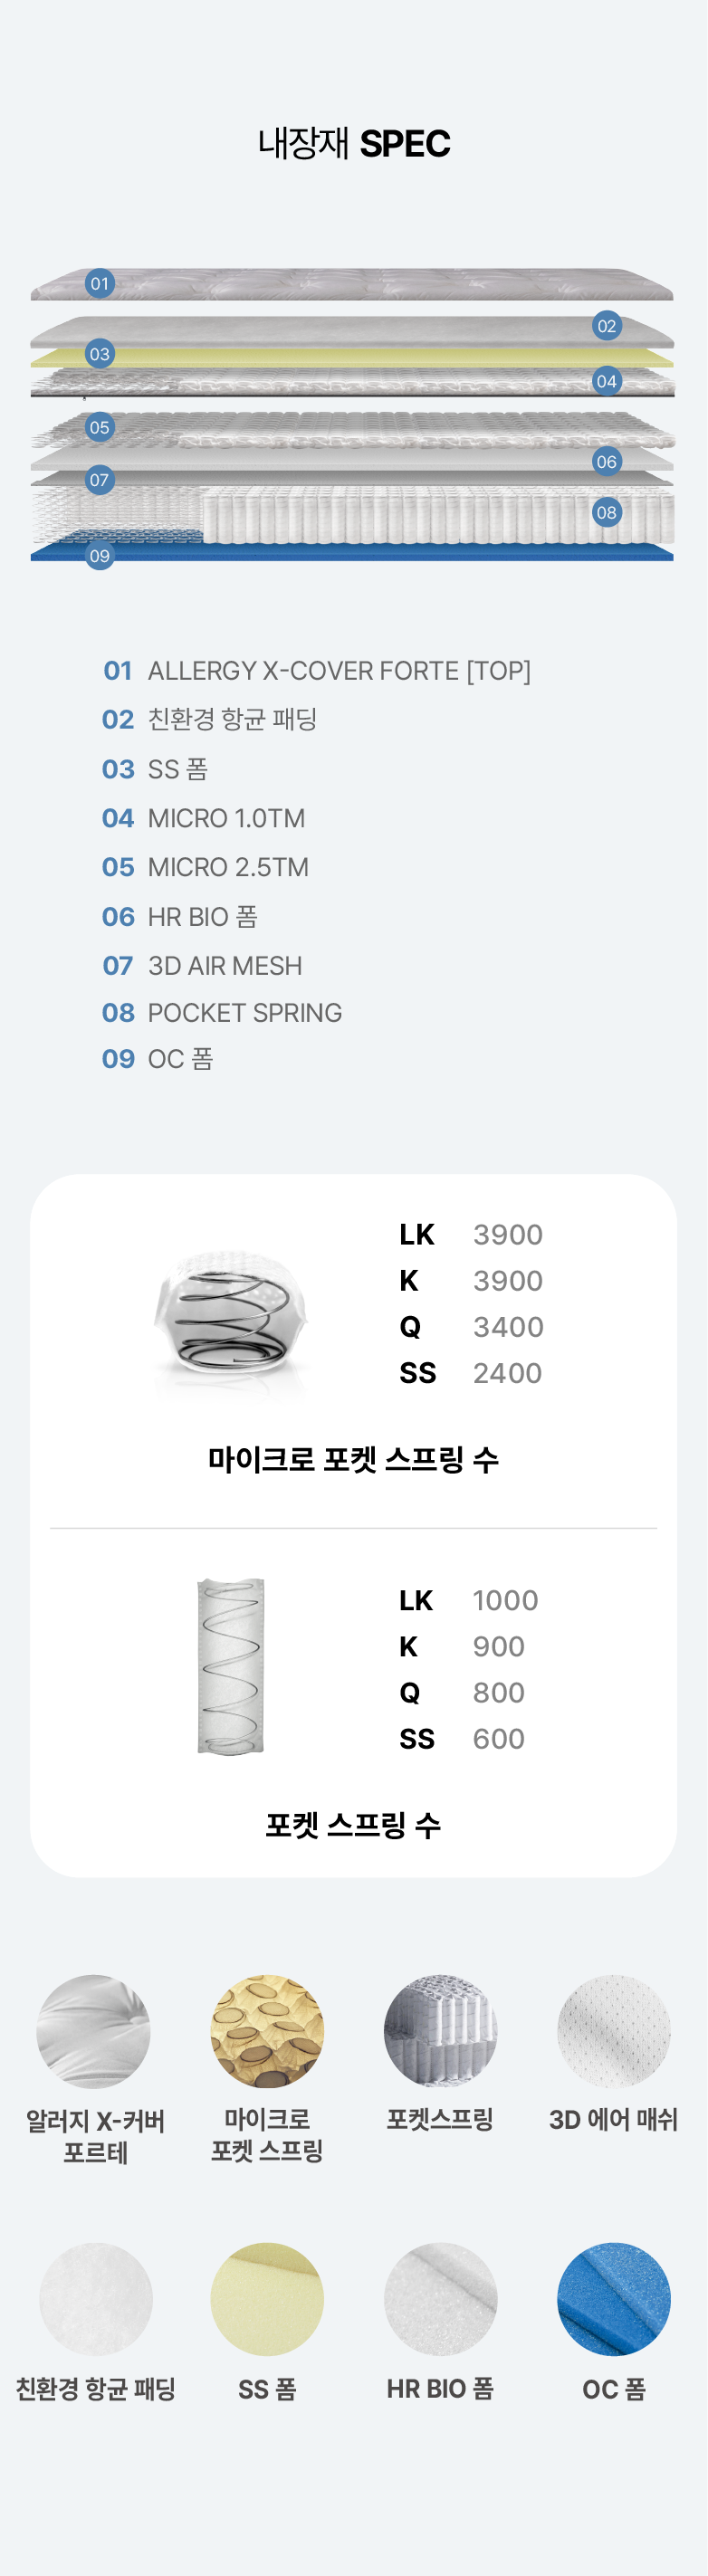
Task: Select the 친환경 항균 패딩 circular thumbnail
Action: (x=96, y=2299)
